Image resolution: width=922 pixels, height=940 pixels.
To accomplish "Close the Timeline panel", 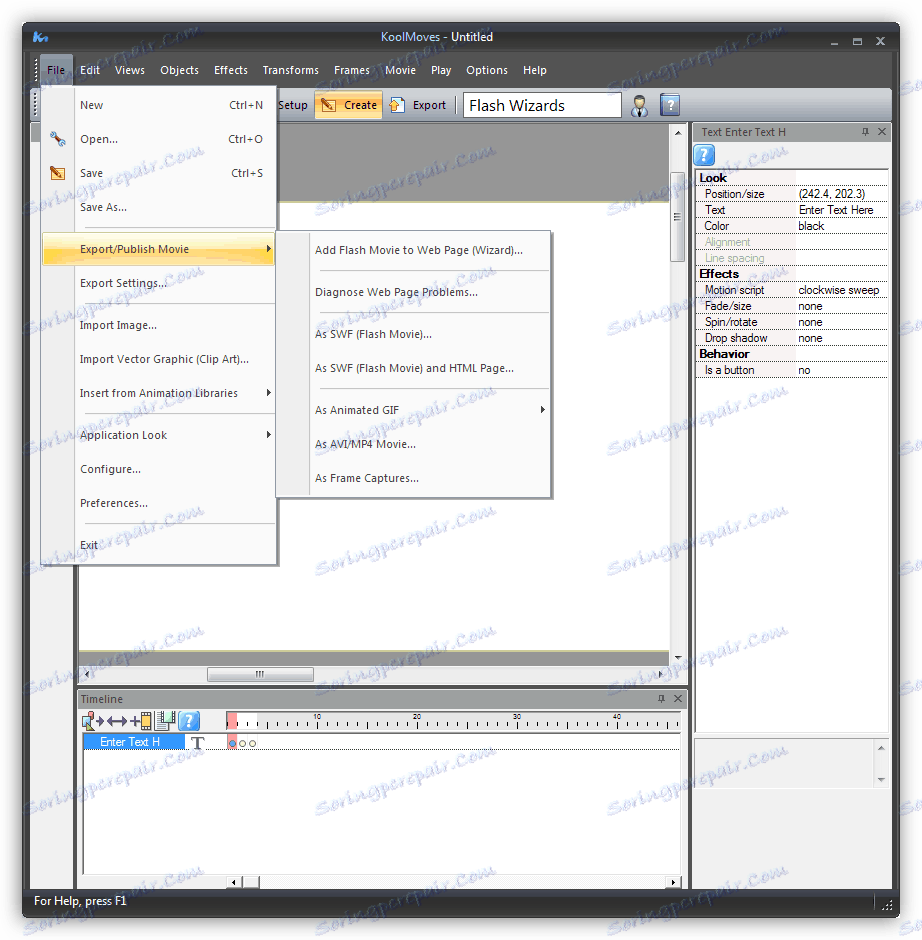I will pos(678,698).
